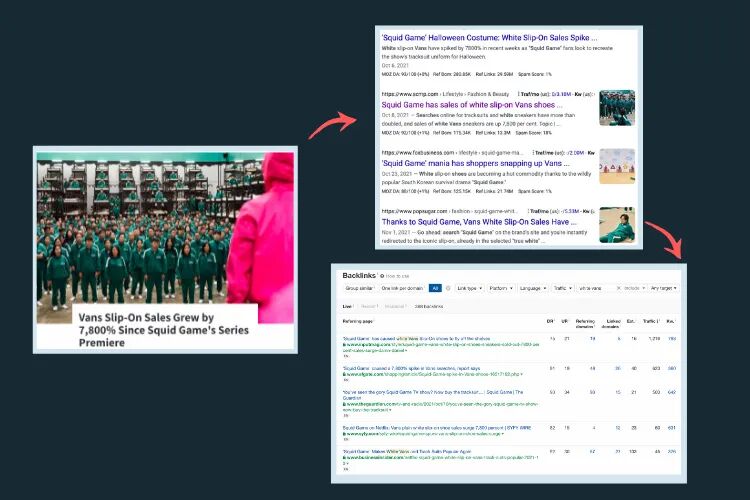750x500 pixels.
Task: Open The Guardian backlink title about gory Squid Game
Action: pyautogui.click(x=433, y=395)
